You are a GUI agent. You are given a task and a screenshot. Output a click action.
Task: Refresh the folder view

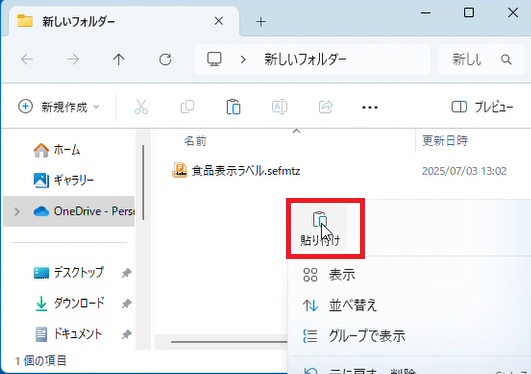click(165, 60)
